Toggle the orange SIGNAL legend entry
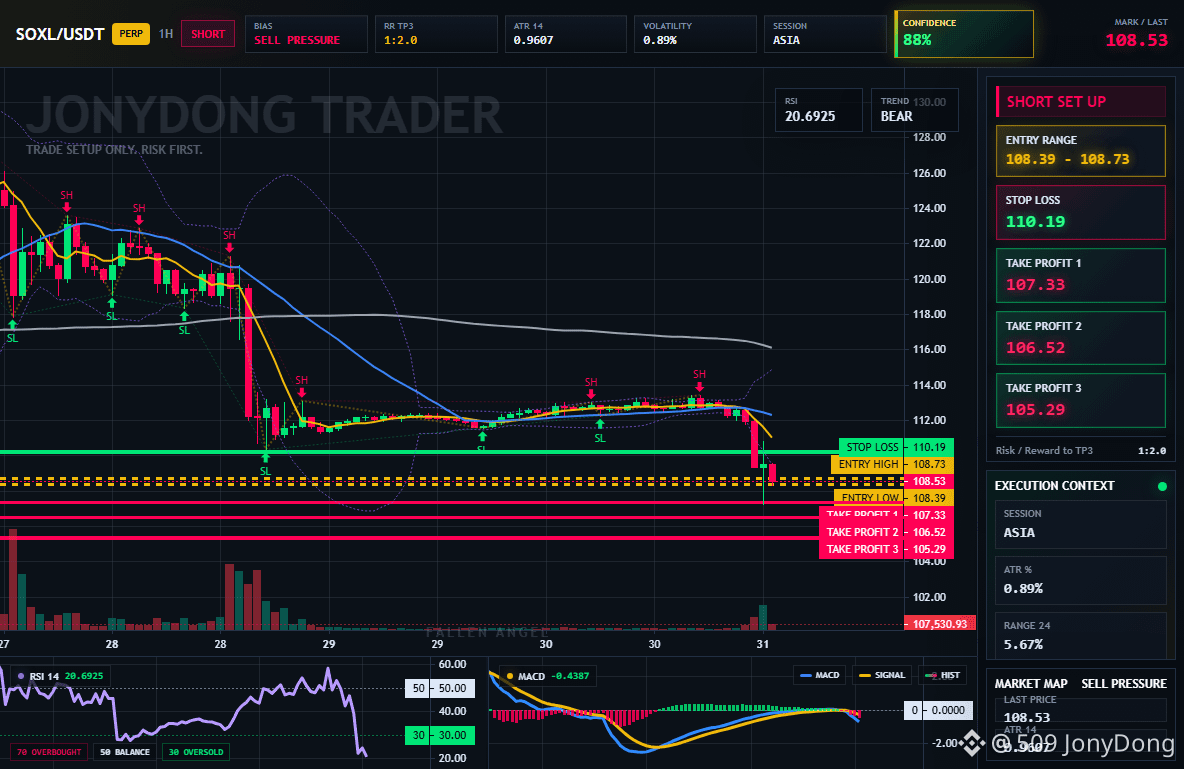Image resolution: width=1184 pixels, height=769 pixels. (881, 675)
